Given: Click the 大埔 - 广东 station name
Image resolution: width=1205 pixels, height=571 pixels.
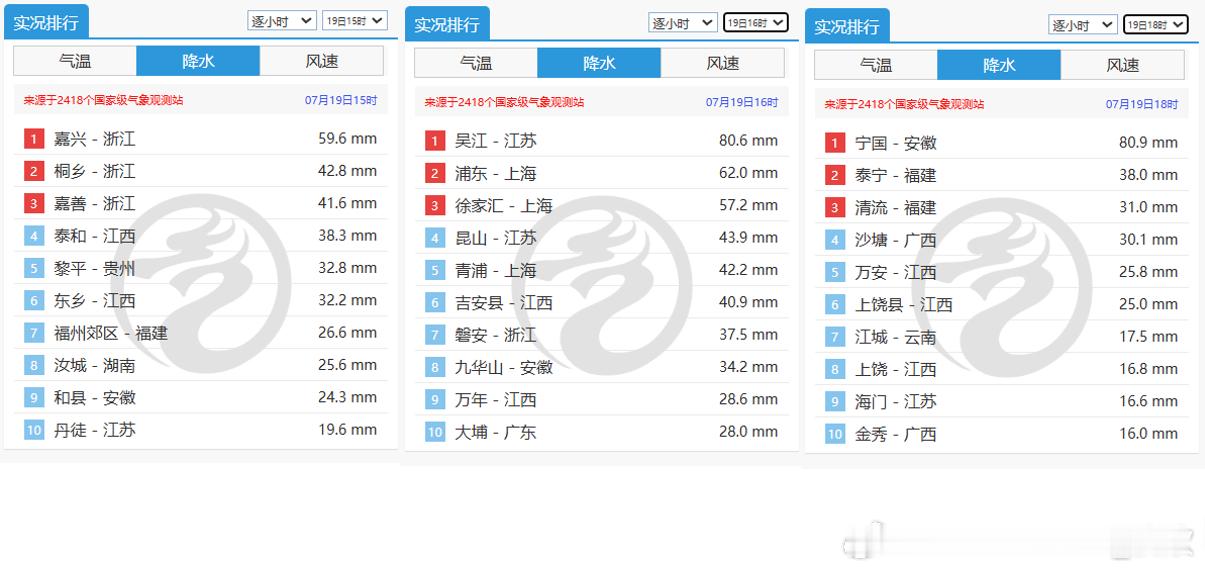Looking at the screenshot, I should click(x=495, y=432).
